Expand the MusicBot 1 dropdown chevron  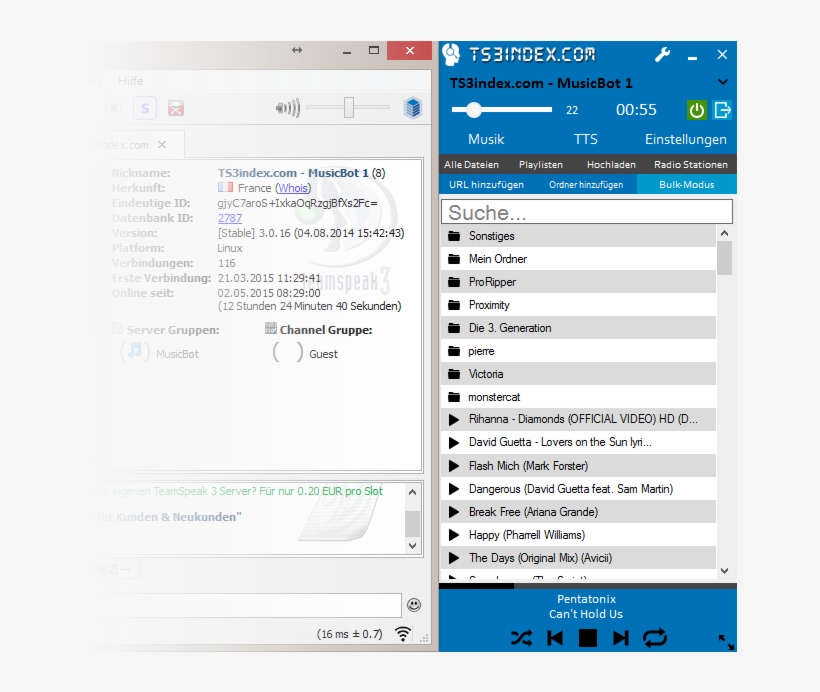pos(723,82)
